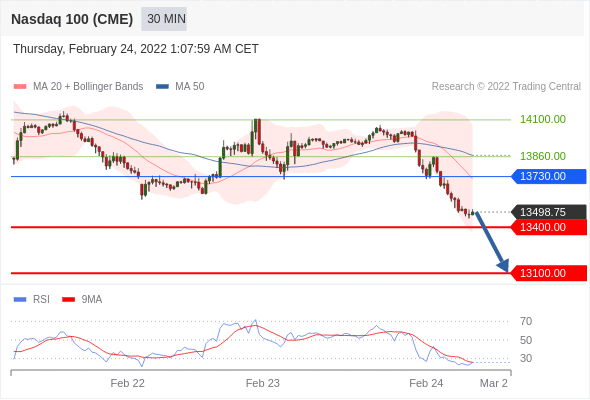The width and height of the screenshot is (590, 400).
Task: Click the Feb 23 date axis label
Action: coord(263,383)
